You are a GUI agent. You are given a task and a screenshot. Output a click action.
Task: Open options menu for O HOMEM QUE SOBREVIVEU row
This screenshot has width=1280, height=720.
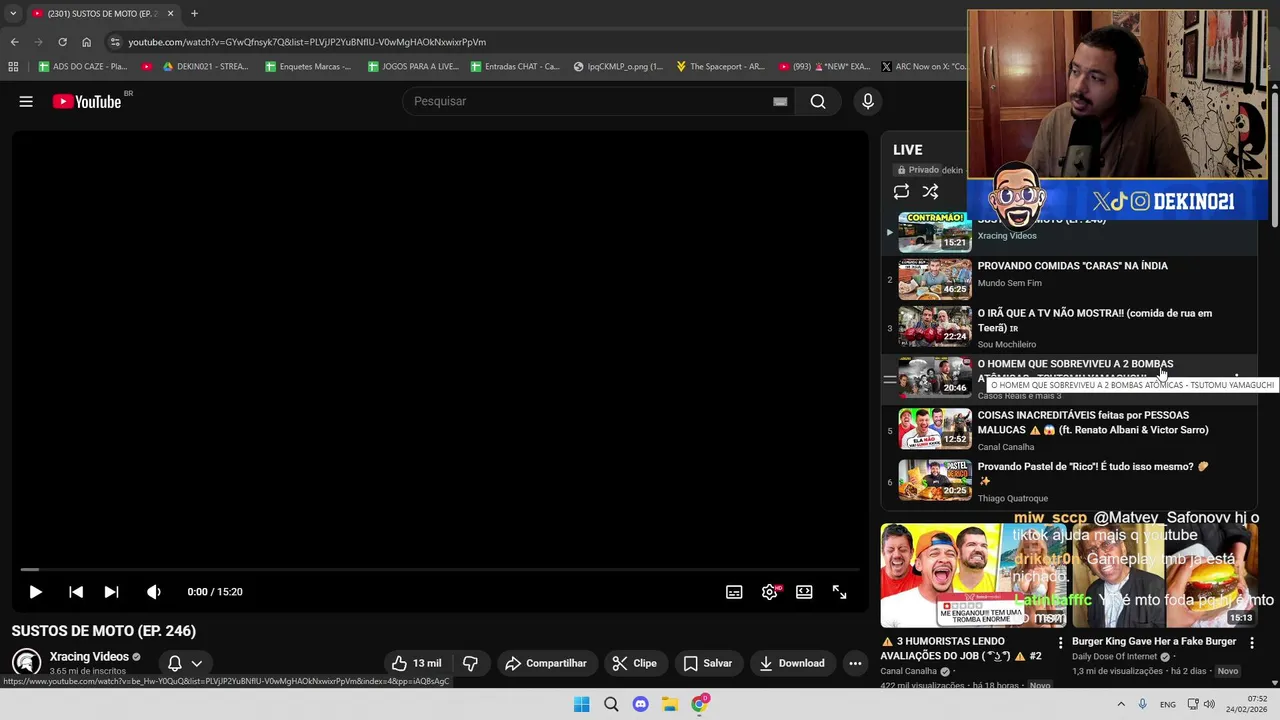[1237, 378]
